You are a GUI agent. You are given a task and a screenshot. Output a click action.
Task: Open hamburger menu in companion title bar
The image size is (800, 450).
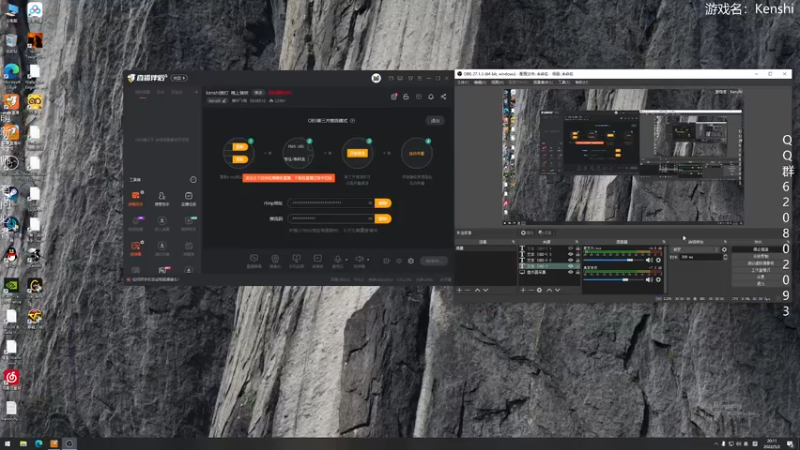point(419,78)
